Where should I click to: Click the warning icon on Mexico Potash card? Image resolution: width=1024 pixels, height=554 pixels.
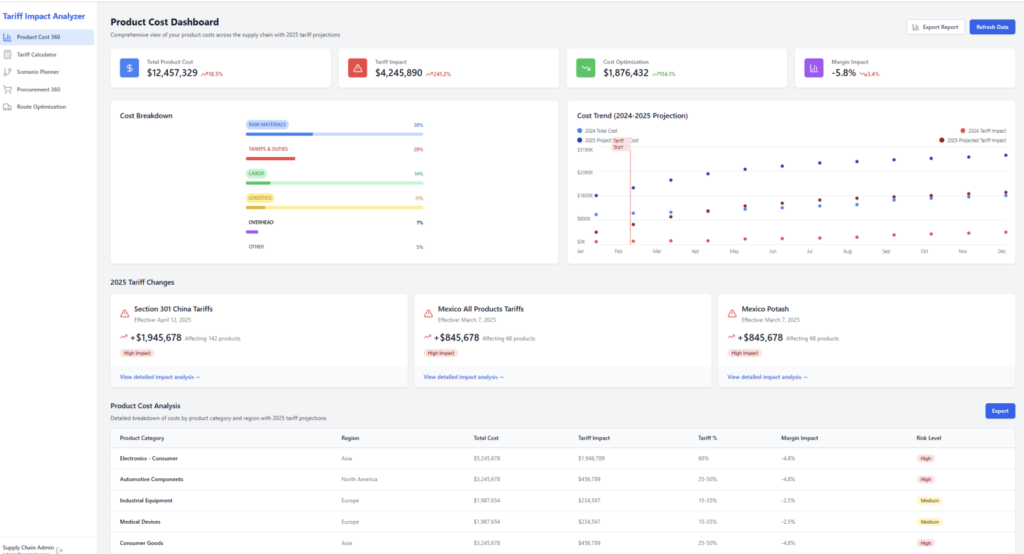pos(732,314)
